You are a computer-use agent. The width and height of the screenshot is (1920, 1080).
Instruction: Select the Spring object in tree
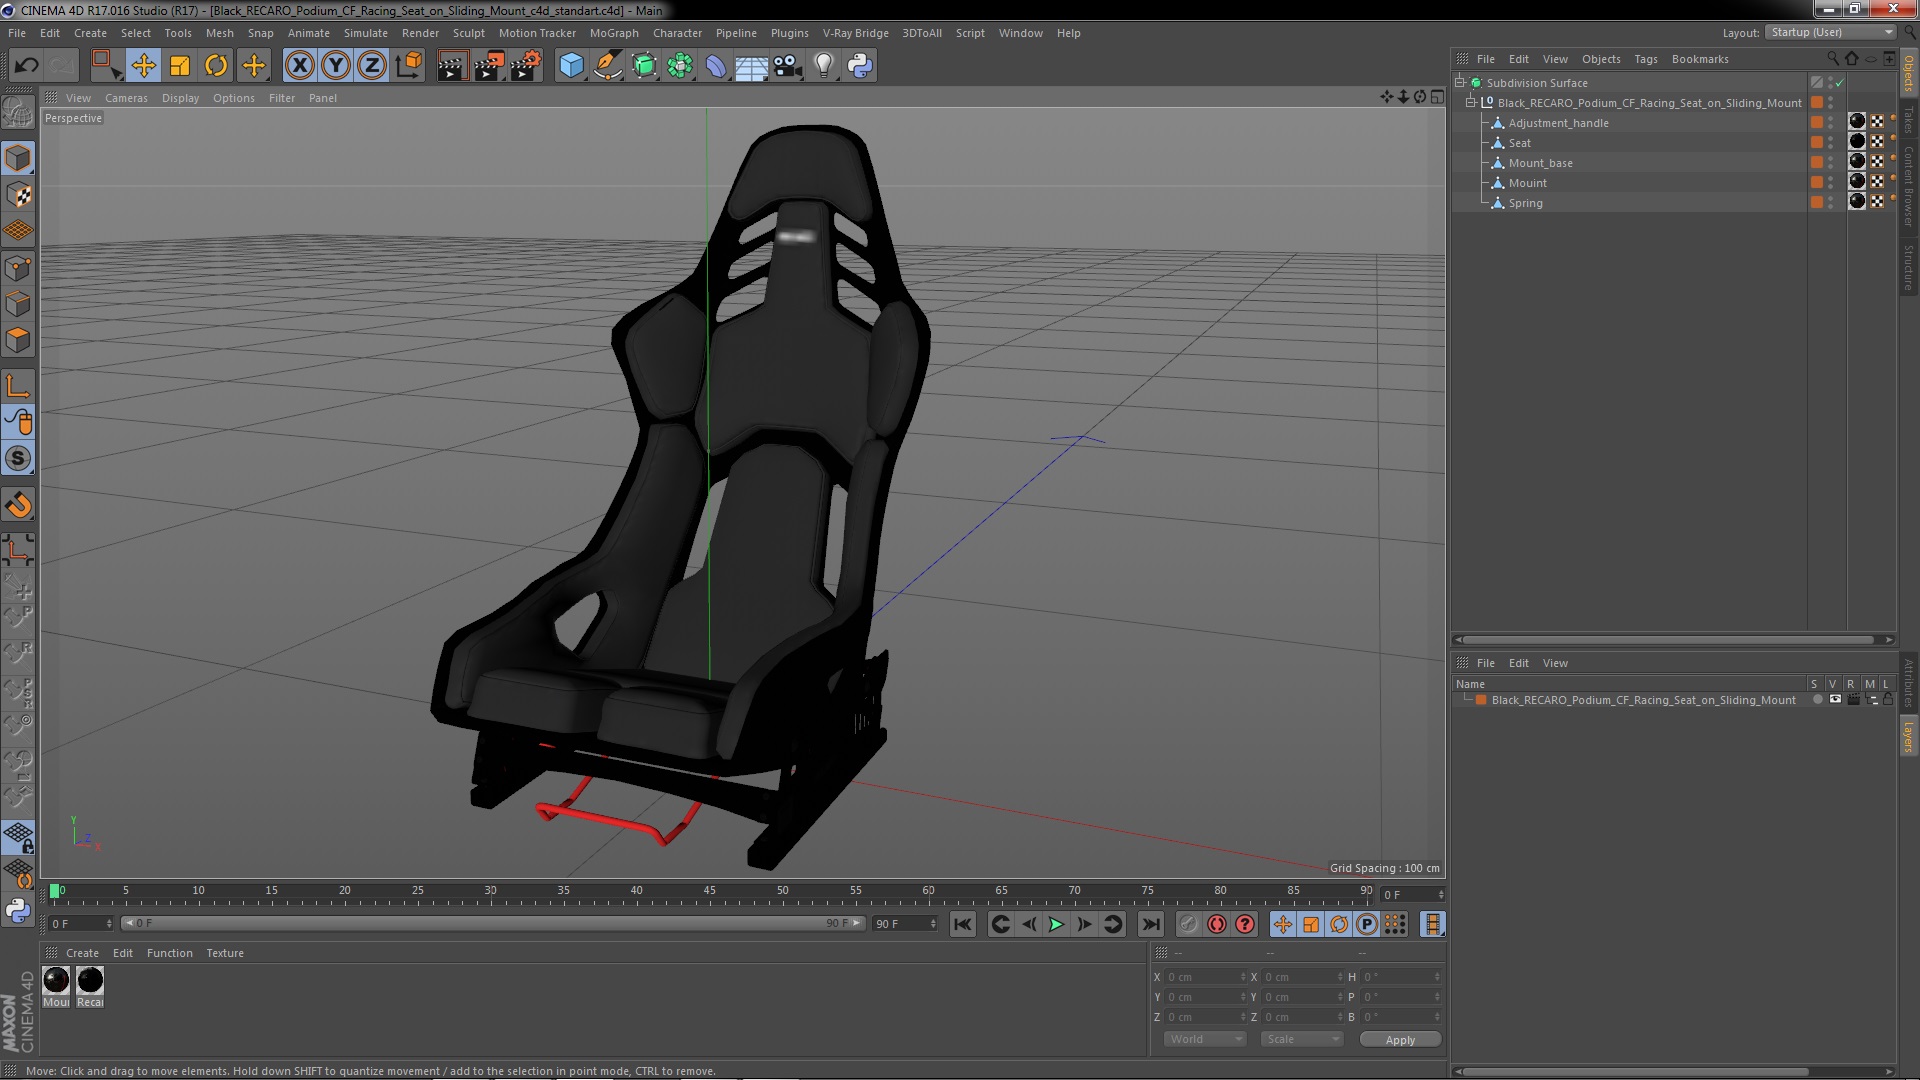pyautogui.click(x=1525, y=203)
